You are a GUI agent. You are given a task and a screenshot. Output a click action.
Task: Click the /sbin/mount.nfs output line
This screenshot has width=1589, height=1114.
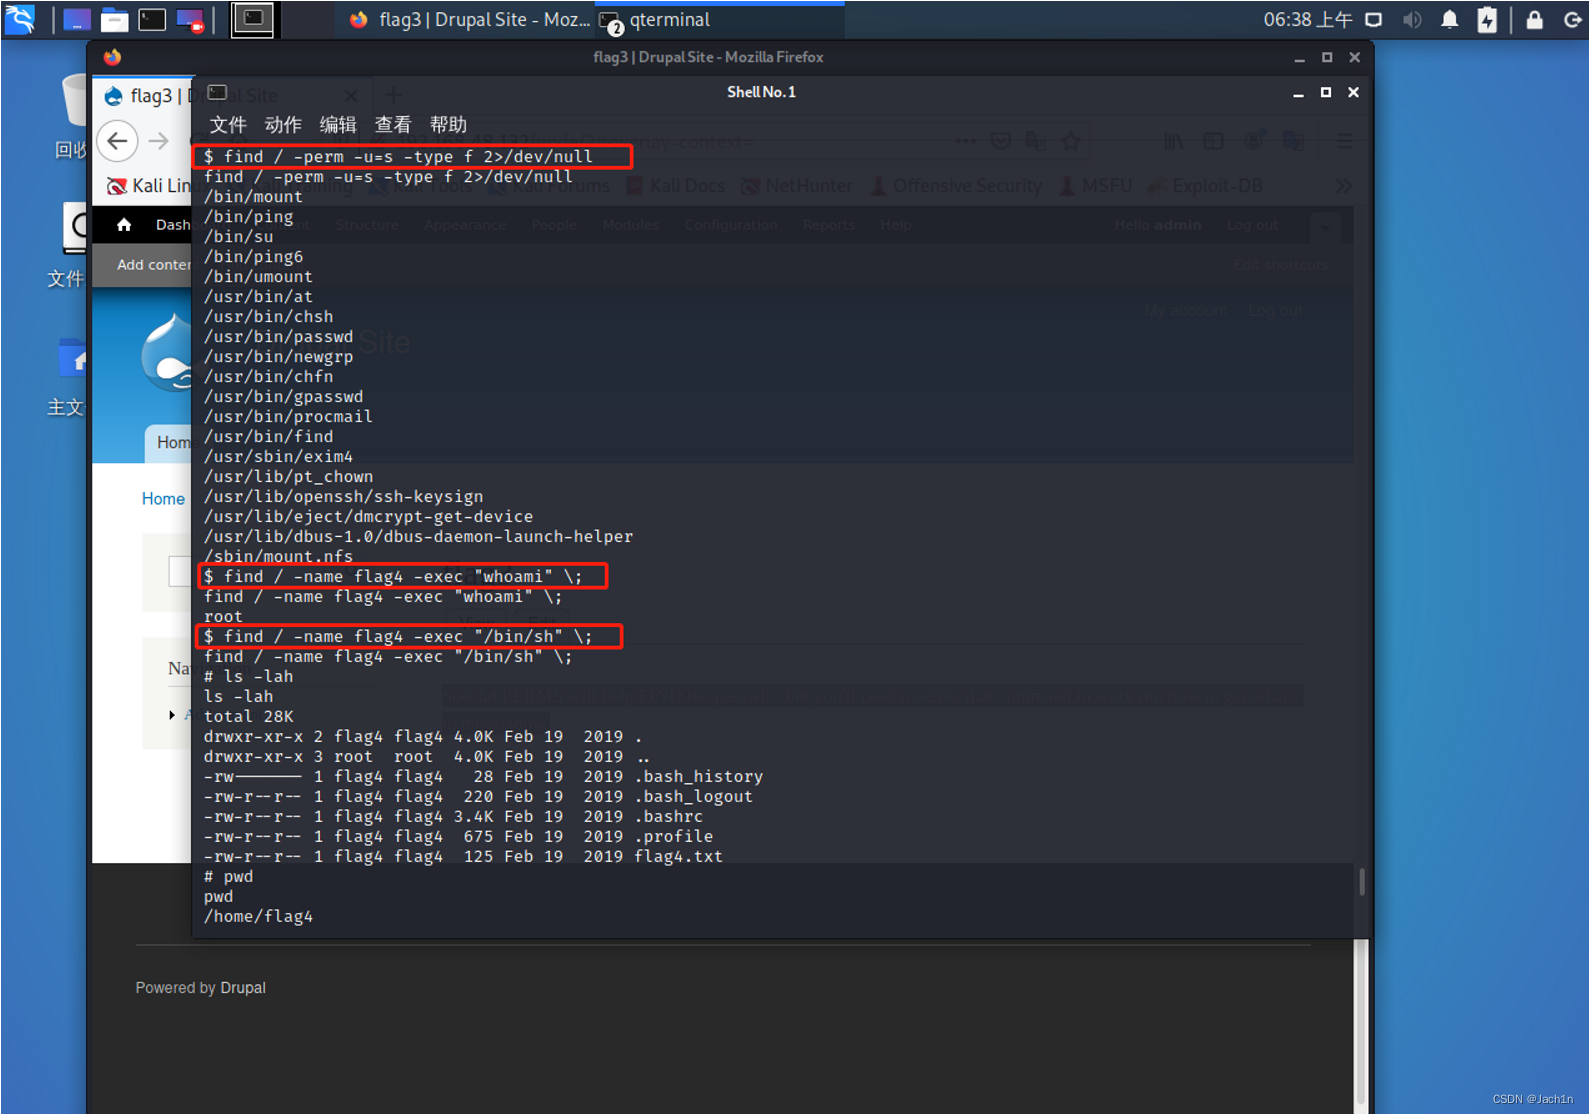(x=278, y=557)
